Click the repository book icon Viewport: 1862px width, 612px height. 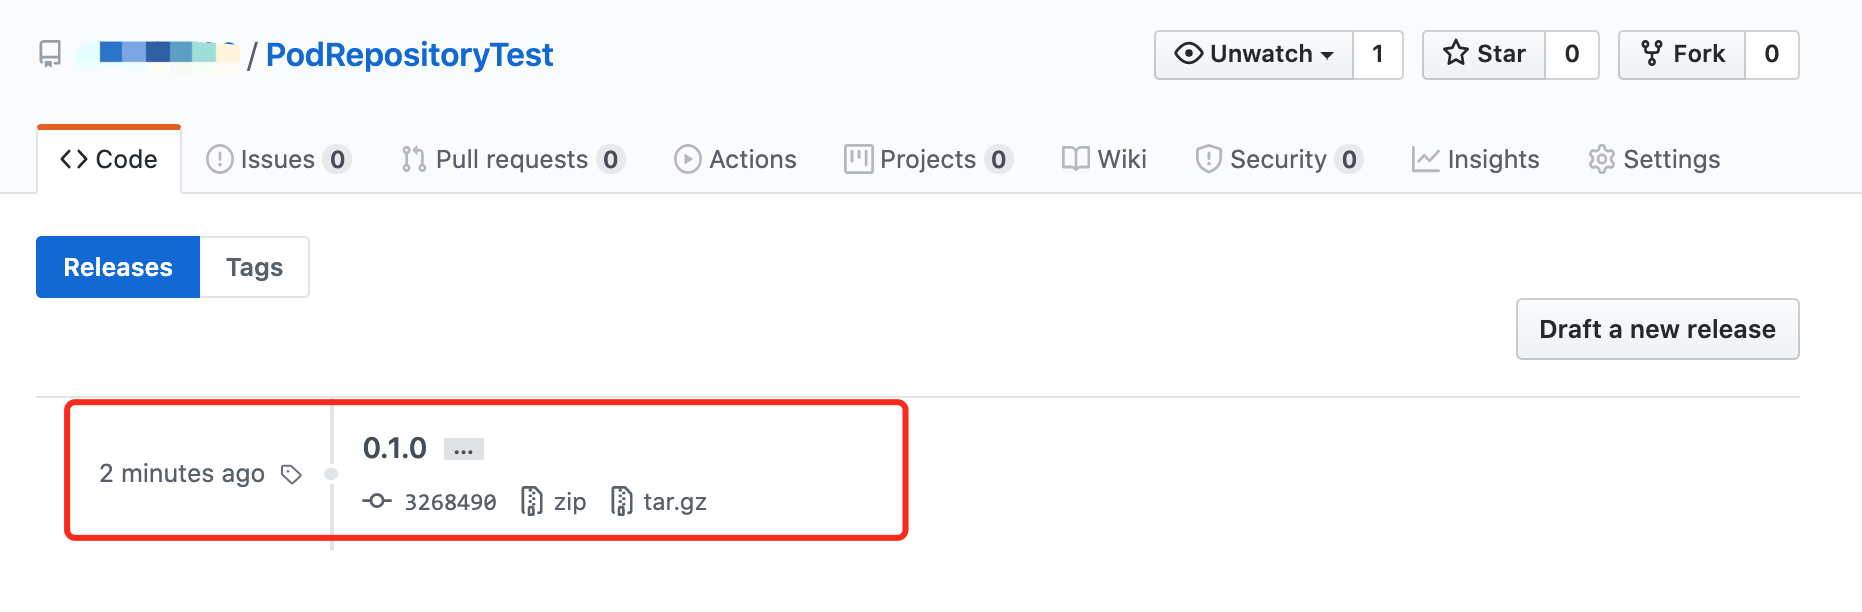coord(50,54)
